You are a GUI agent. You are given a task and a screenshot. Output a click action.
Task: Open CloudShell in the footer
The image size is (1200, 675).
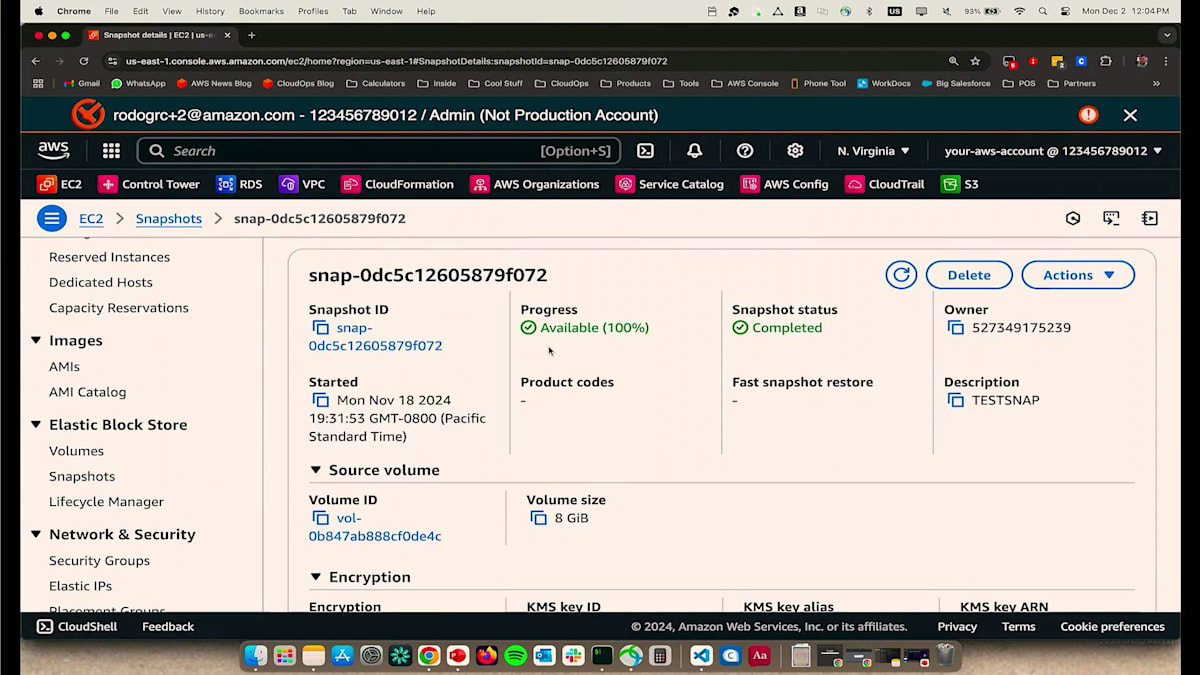coord(77,627)
